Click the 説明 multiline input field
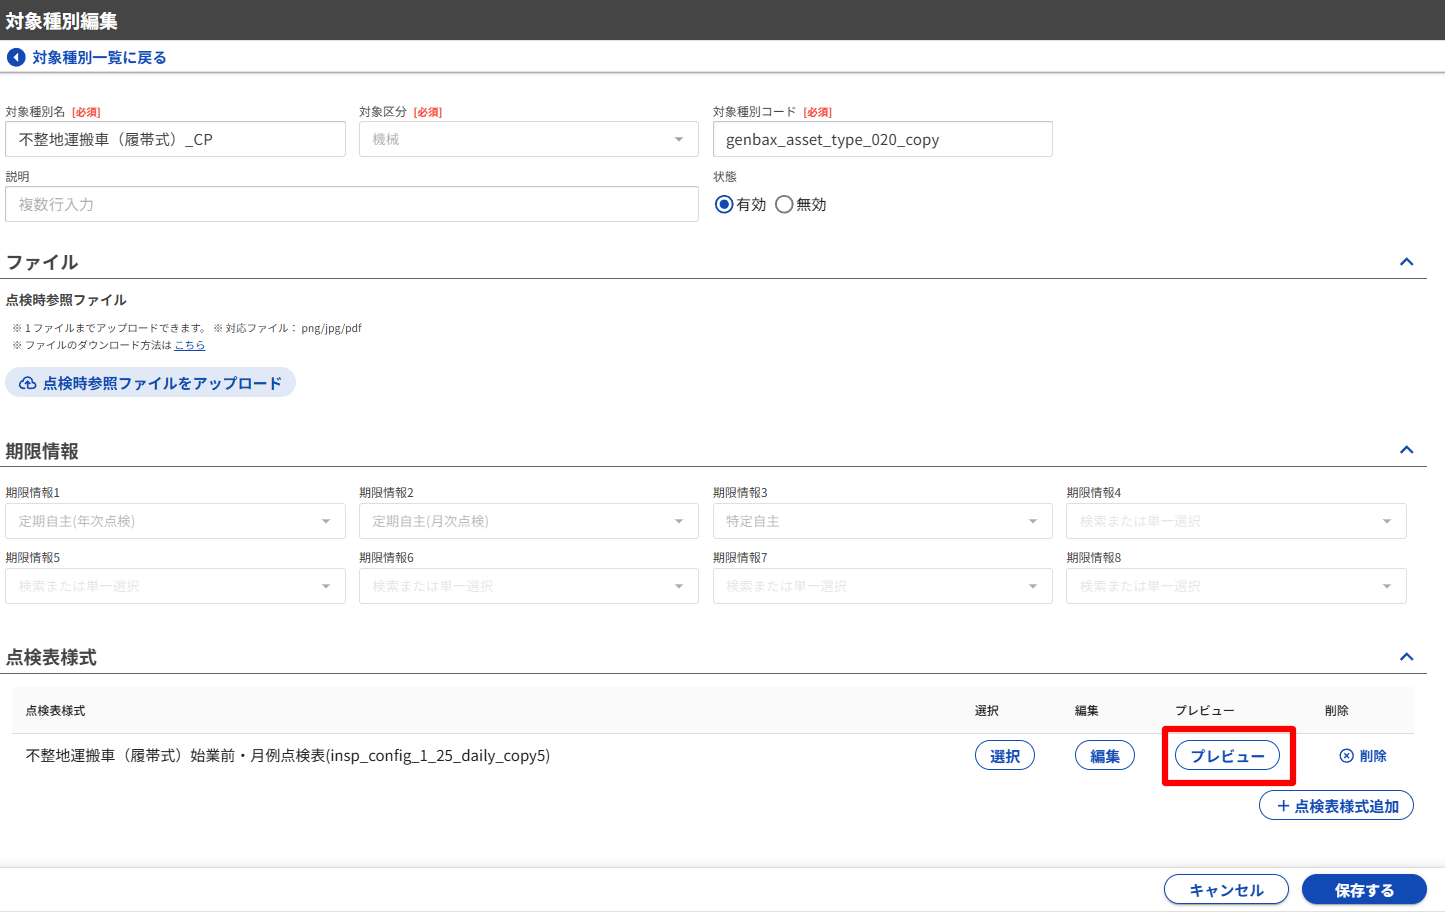This screenshot has height=912, width=1445. coord(352,204)
